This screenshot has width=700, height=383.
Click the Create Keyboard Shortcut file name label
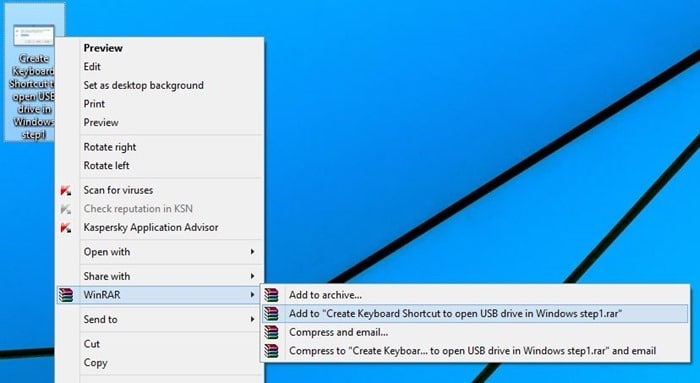coord(32,96)
